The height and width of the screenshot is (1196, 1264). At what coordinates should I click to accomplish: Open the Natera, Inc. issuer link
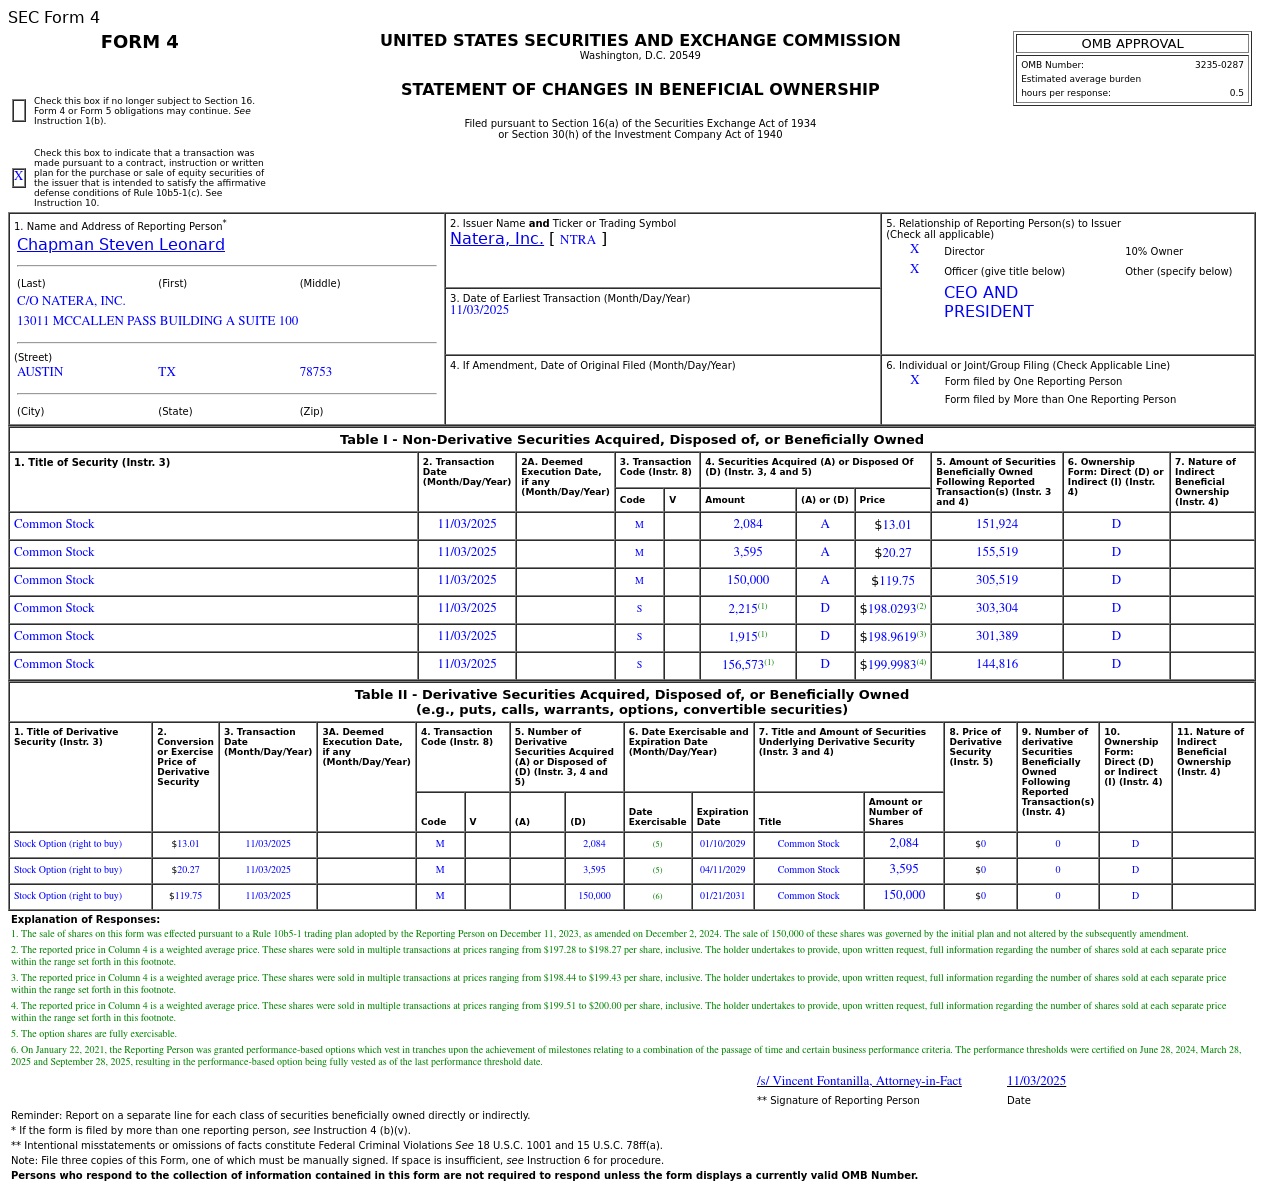pos(496,239)
